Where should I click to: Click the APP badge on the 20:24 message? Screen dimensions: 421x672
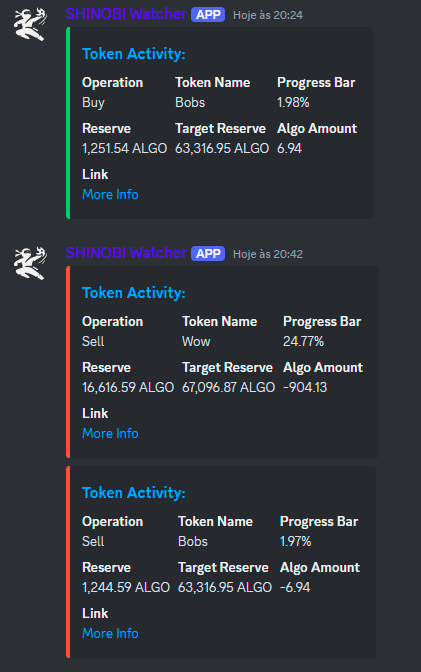point(208,15)
